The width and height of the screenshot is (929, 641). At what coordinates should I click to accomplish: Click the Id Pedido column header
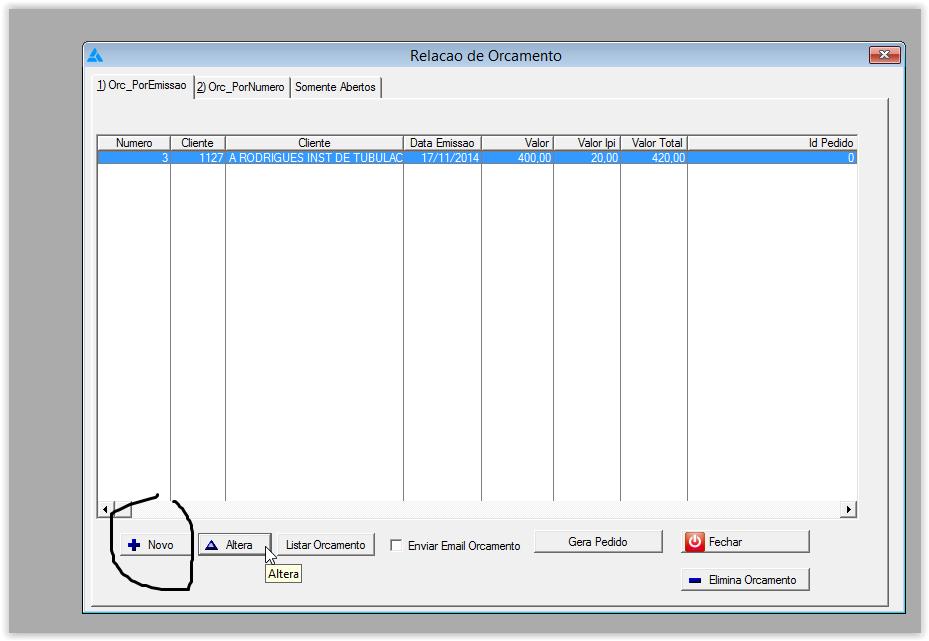pos(773,143)
